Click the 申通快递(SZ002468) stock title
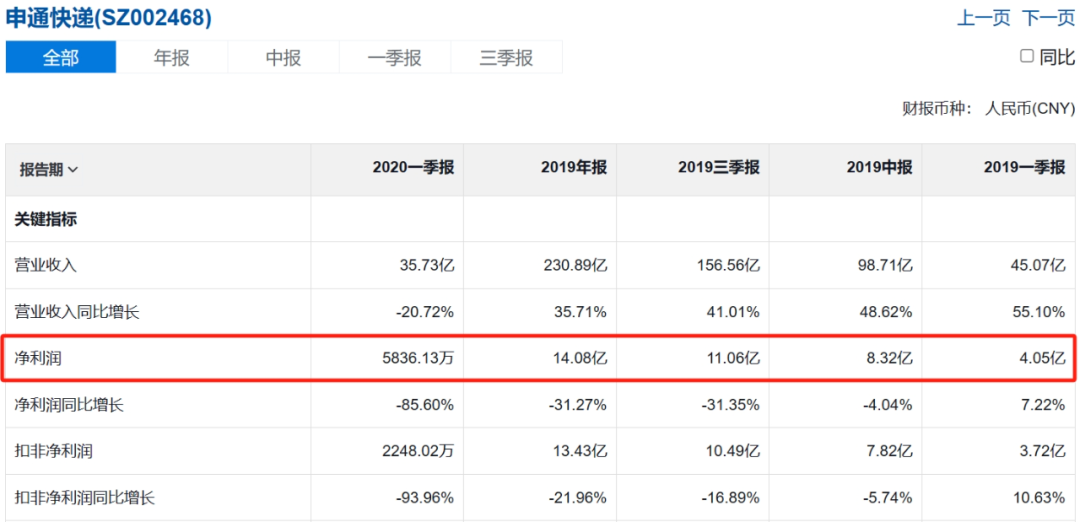 (x=109, y=18)
